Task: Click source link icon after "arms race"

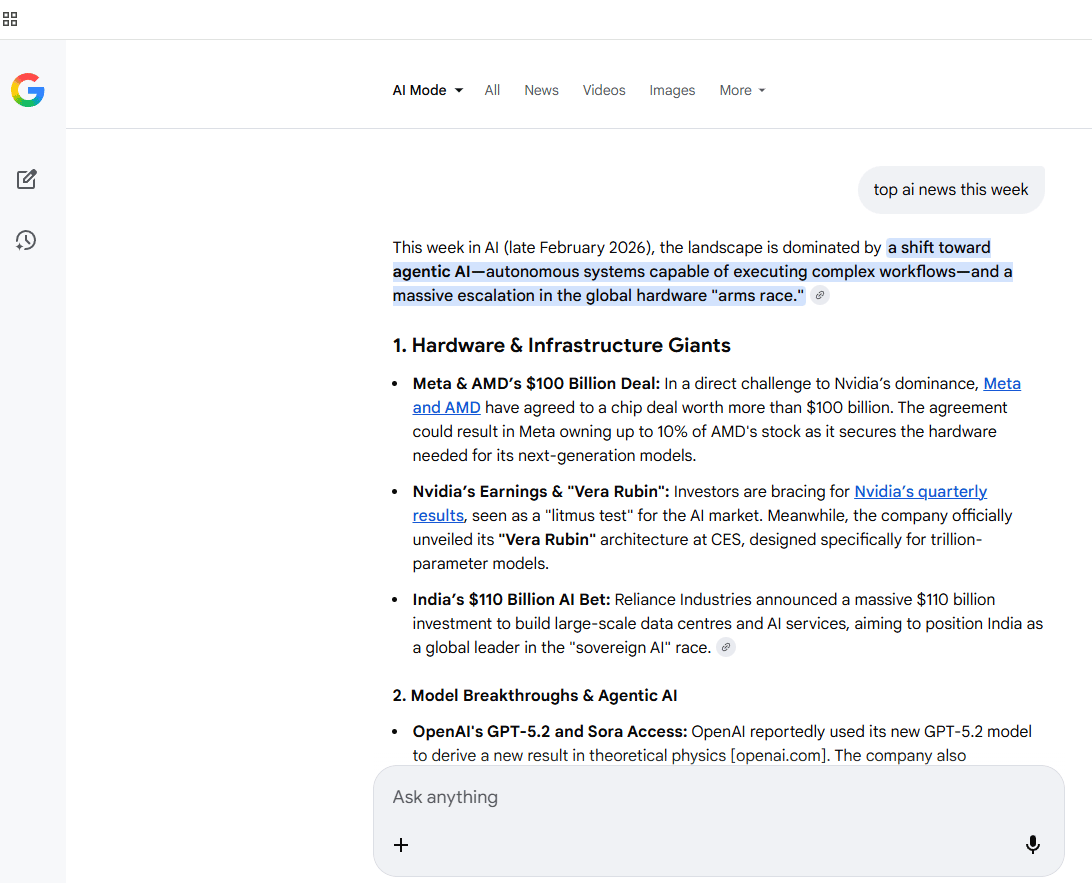Action: point(820,296)
